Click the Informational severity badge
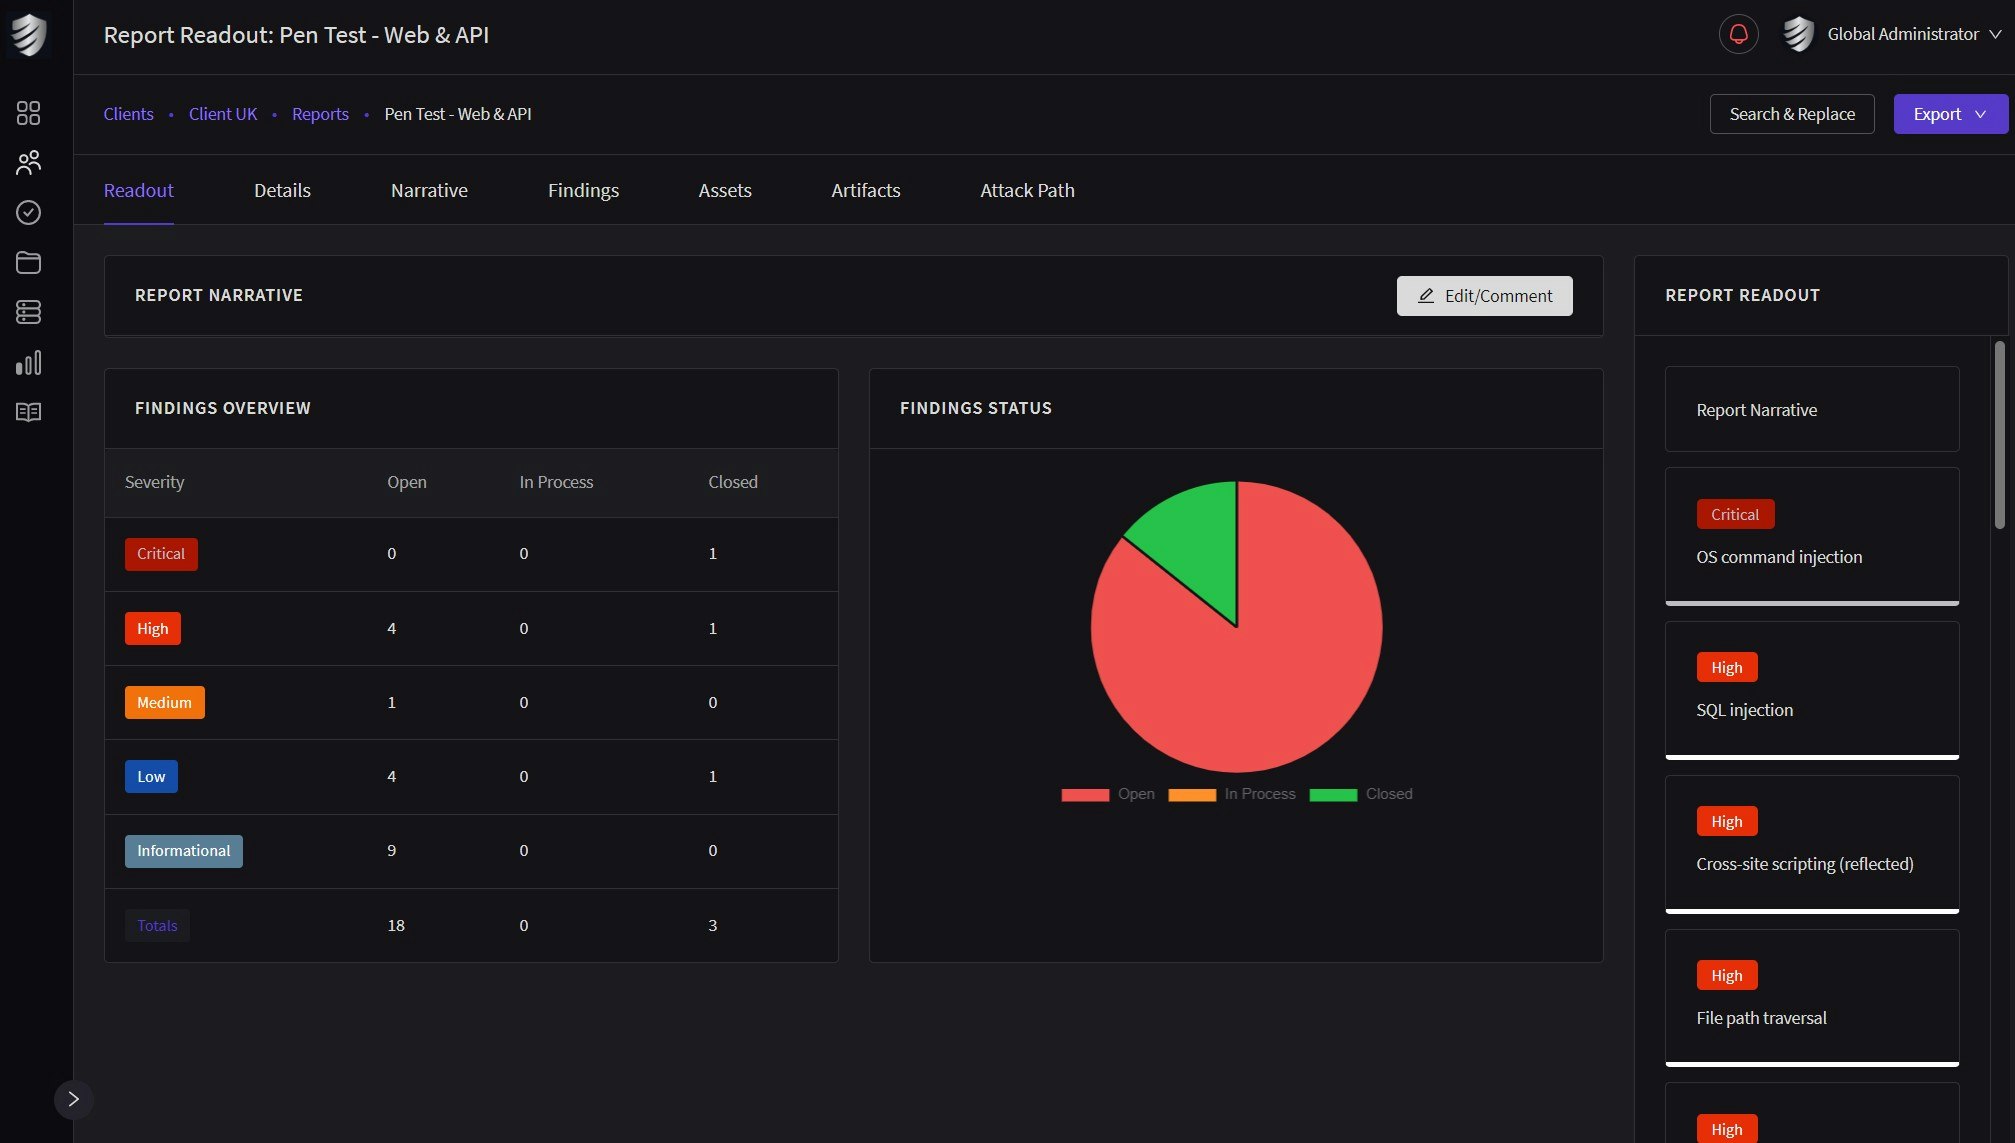The image size is (2015, 1143). [184, 851]
